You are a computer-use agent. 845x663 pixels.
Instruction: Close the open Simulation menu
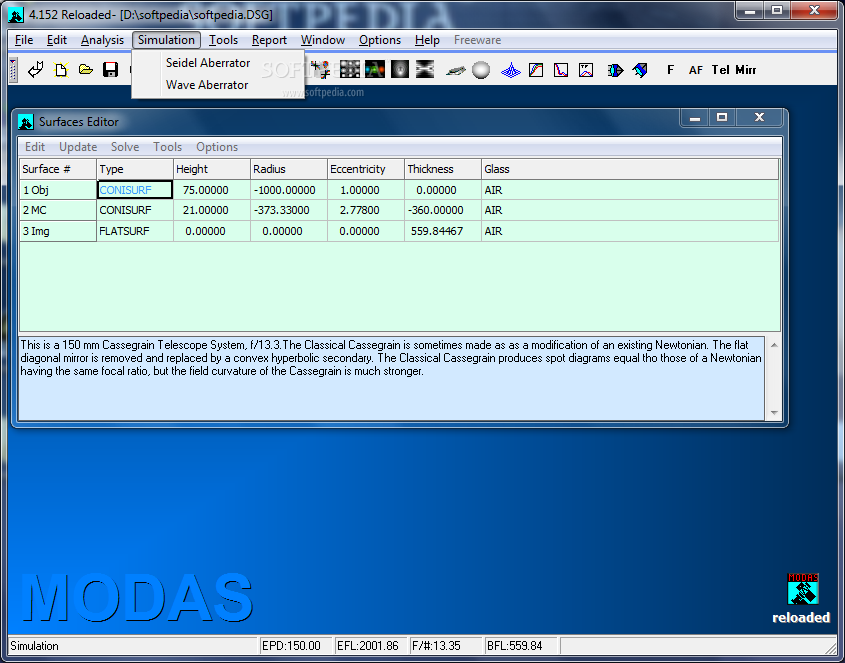pyautogui.click(x=166, y=40)
